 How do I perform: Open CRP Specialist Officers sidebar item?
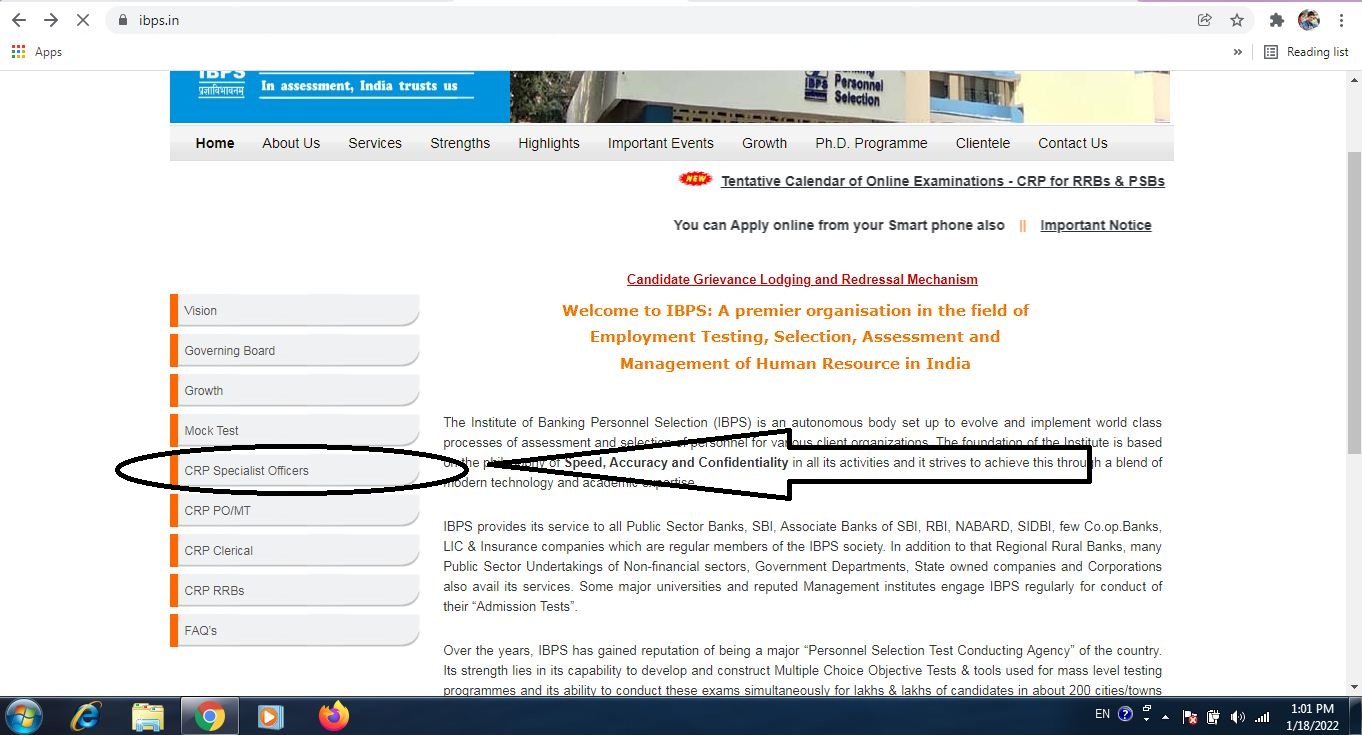pyautogui.click(x=294, y=470)
